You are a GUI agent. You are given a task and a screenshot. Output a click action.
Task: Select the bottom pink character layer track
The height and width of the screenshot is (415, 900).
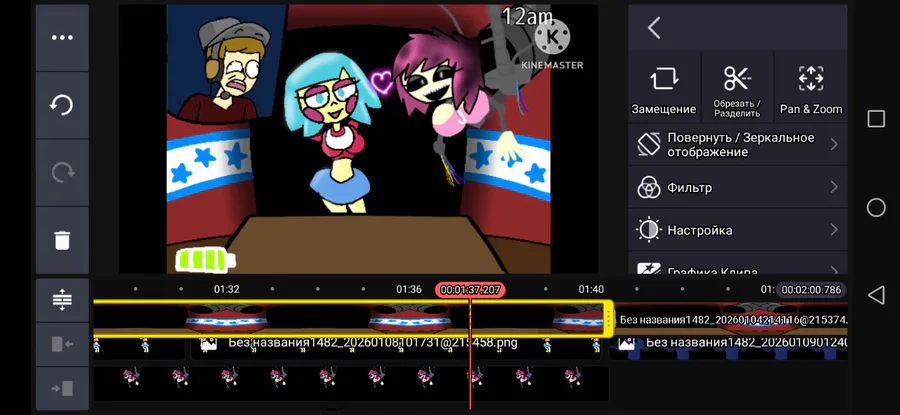(351, 383)
